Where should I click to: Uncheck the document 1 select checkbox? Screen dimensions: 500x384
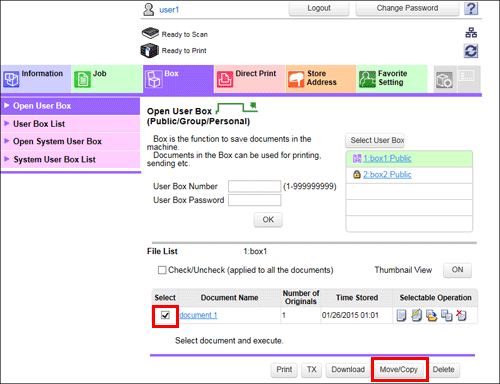point(165,315)
